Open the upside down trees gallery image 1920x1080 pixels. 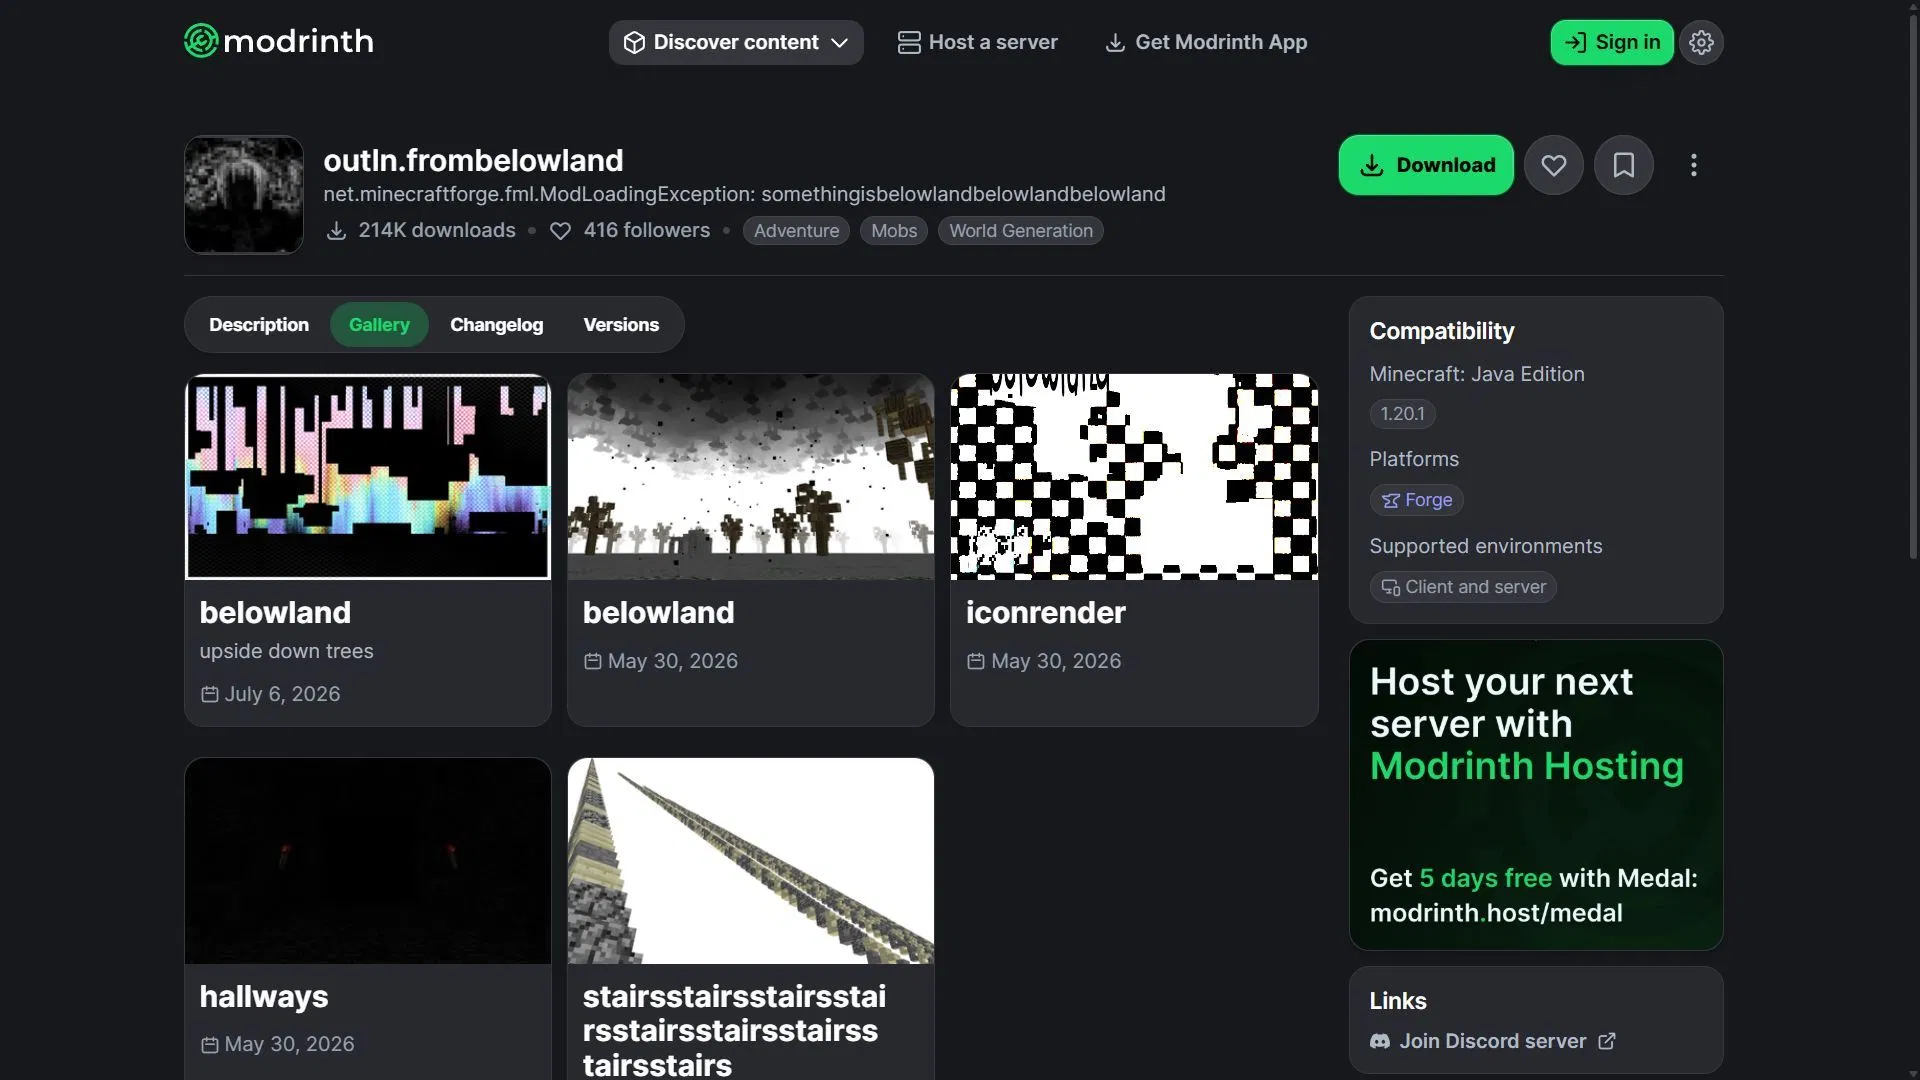tap(368, 477)
